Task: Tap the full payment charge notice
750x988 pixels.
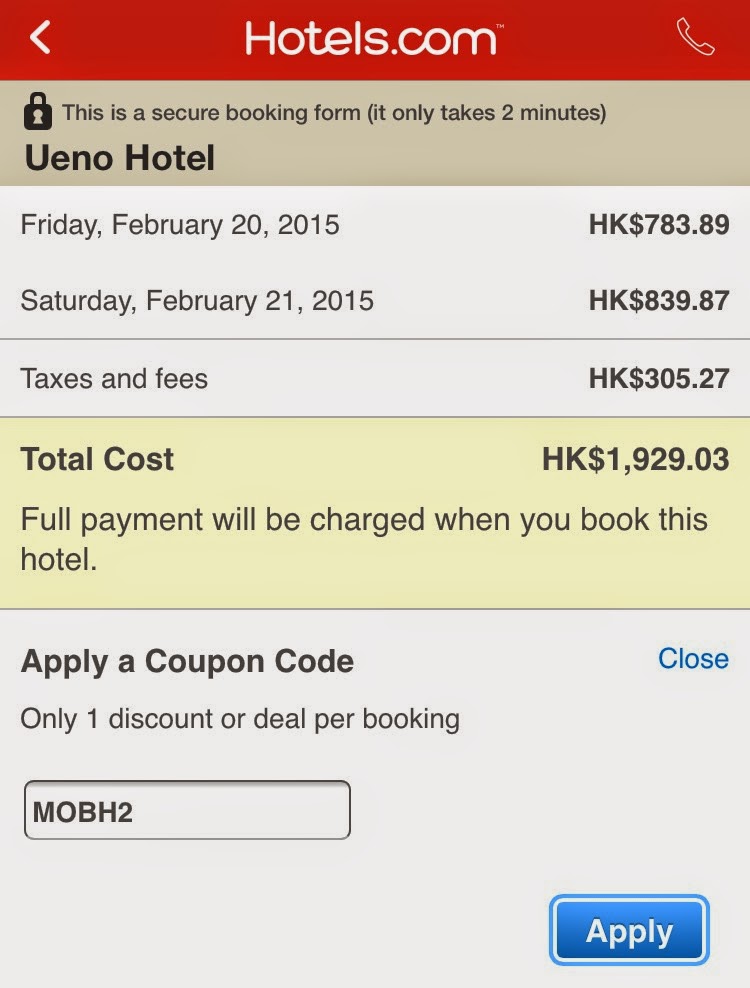Action: point(364,539)
